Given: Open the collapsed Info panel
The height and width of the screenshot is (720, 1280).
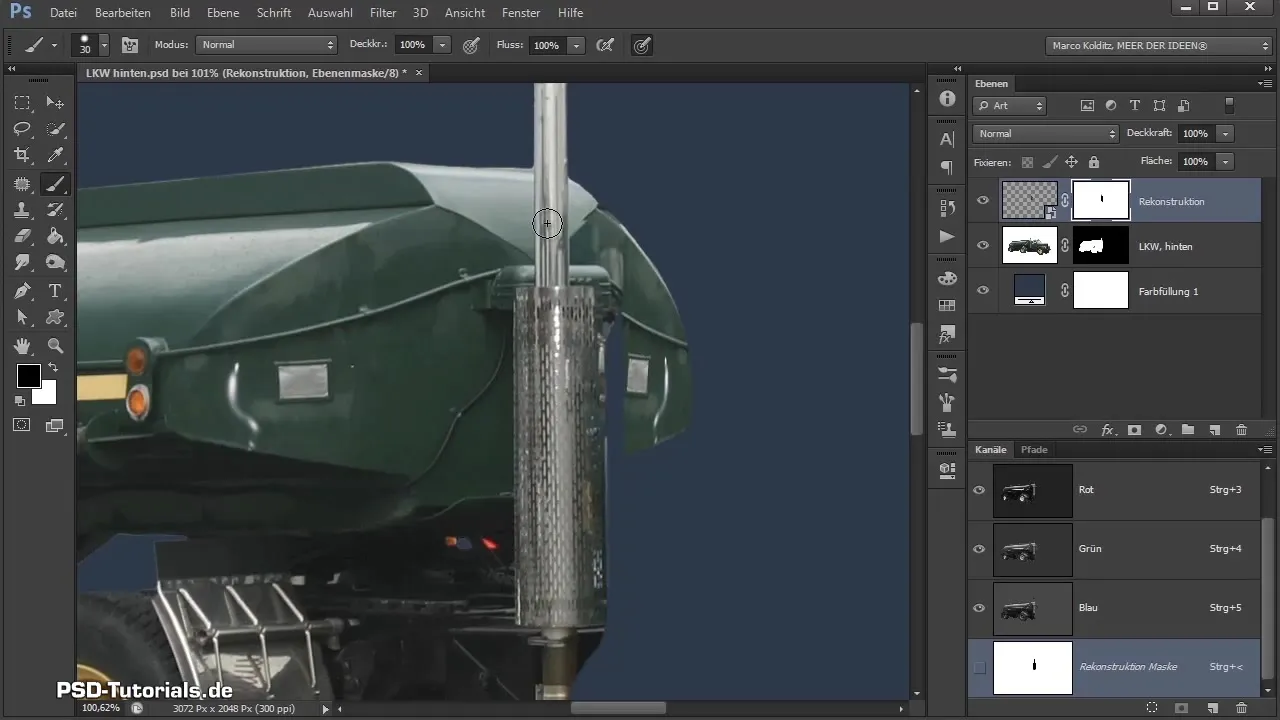Looking at the screenshot, I should tap(947, 98).
